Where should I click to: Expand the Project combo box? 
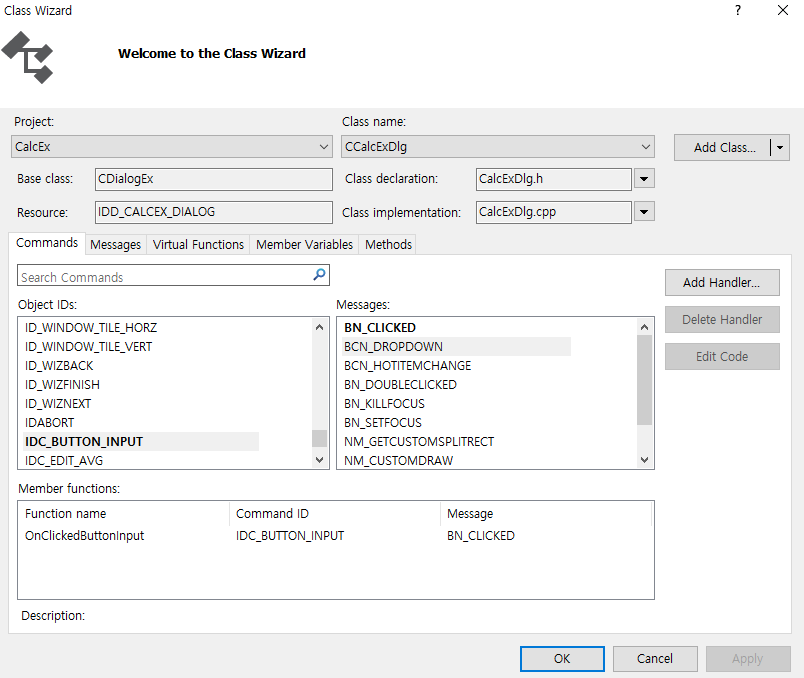(324, 147)
